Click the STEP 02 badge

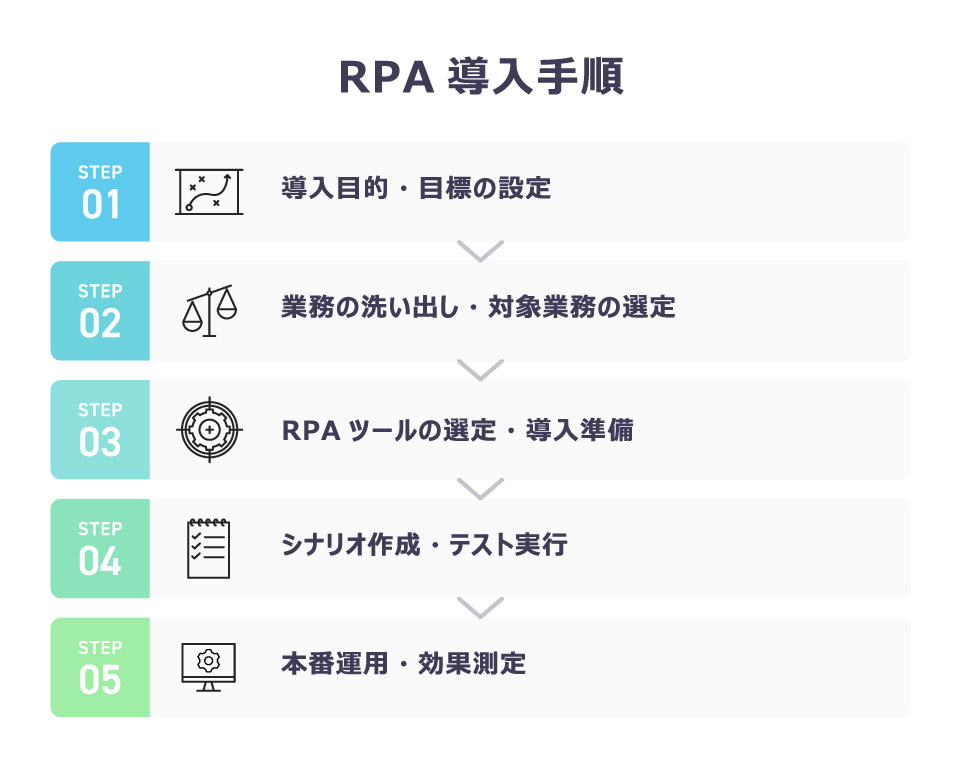[x=100, y=311]
